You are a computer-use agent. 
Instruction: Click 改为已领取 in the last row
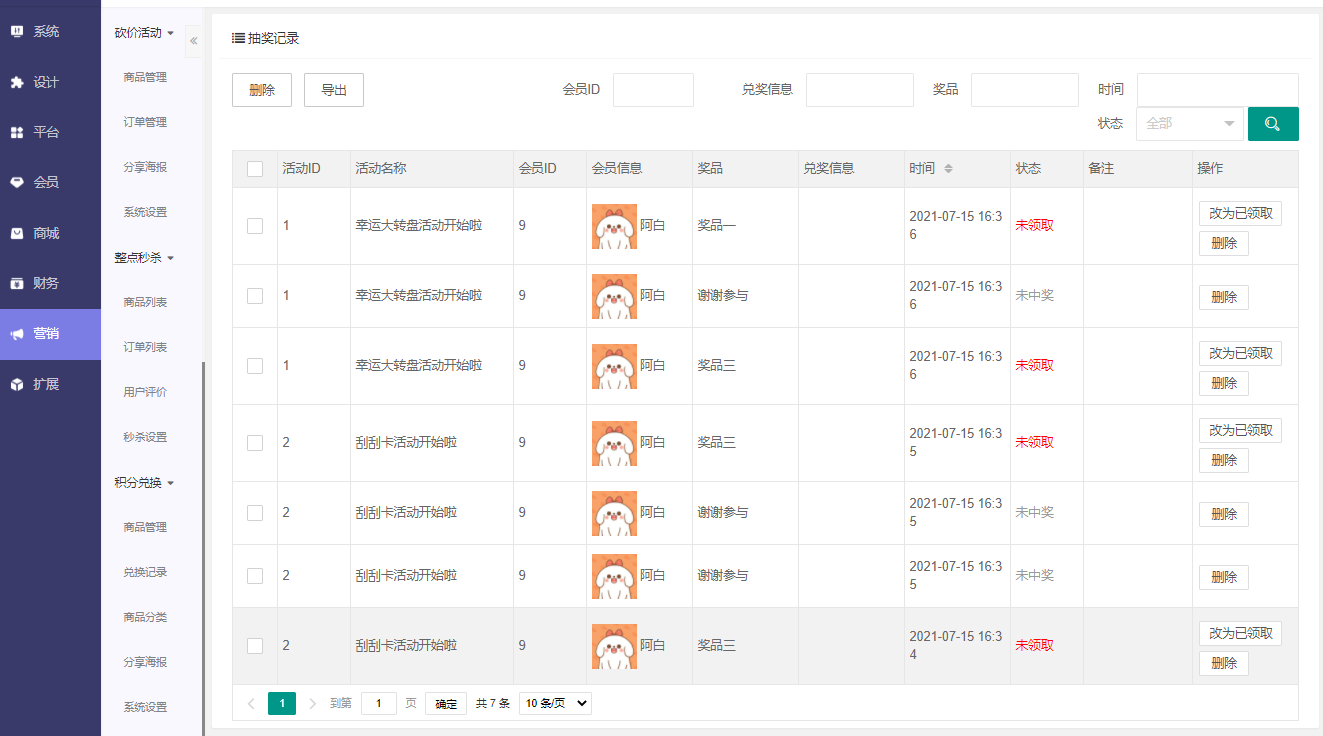pos(1240,633)
